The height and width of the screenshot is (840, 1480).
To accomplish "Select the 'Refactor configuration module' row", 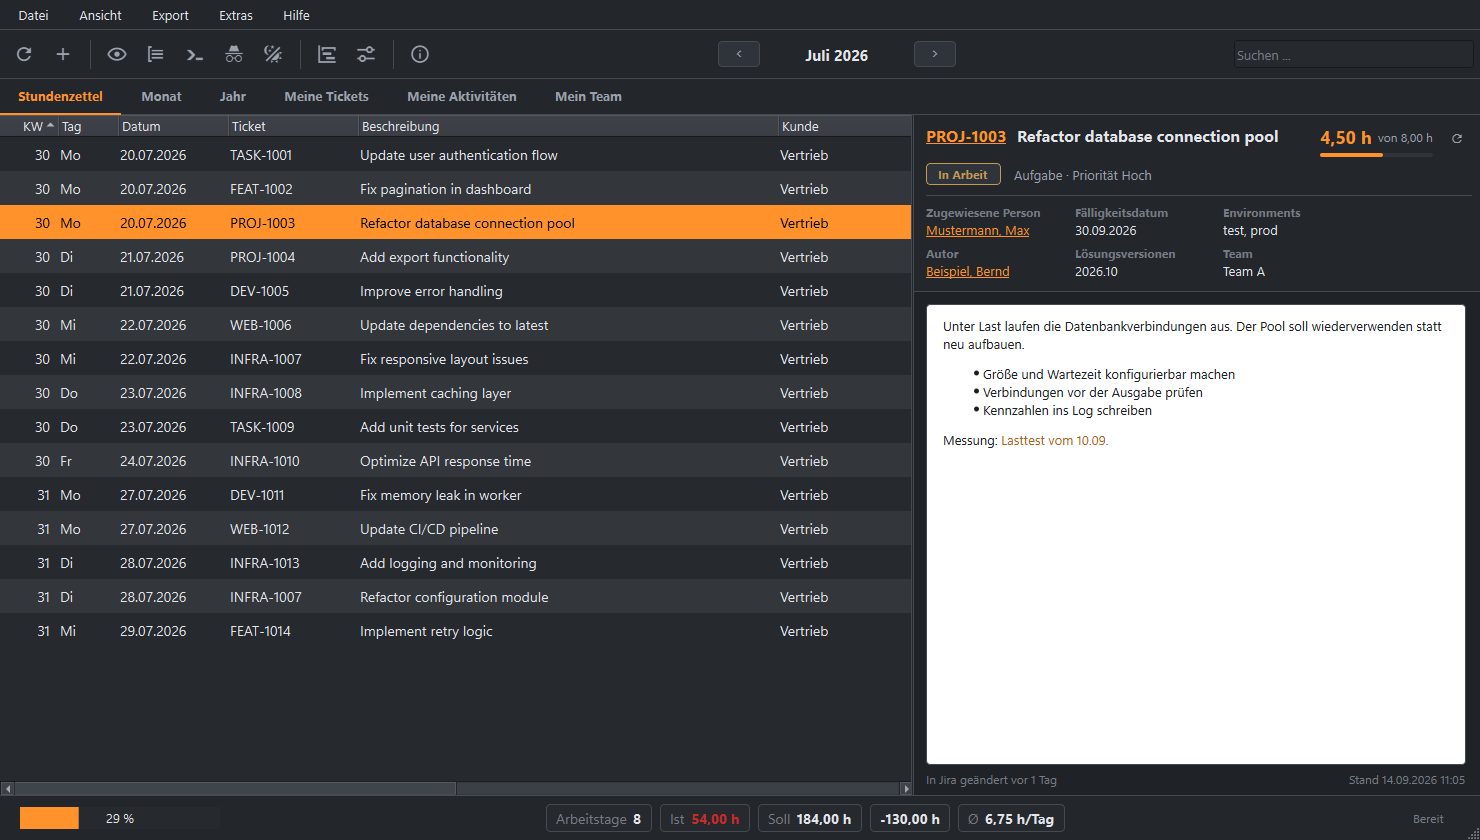I will click(x=455, y=597).
